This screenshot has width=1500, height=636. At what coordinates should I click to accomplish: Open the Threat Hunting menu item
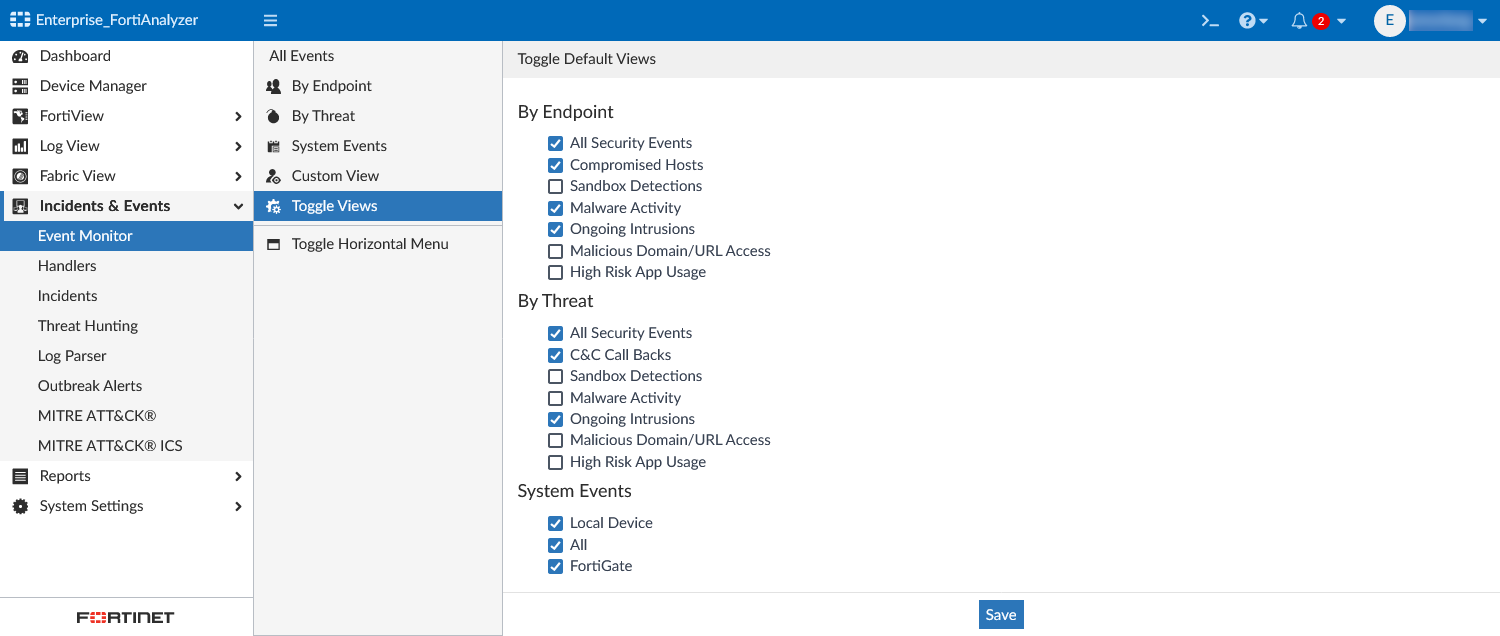coord(88,326)
